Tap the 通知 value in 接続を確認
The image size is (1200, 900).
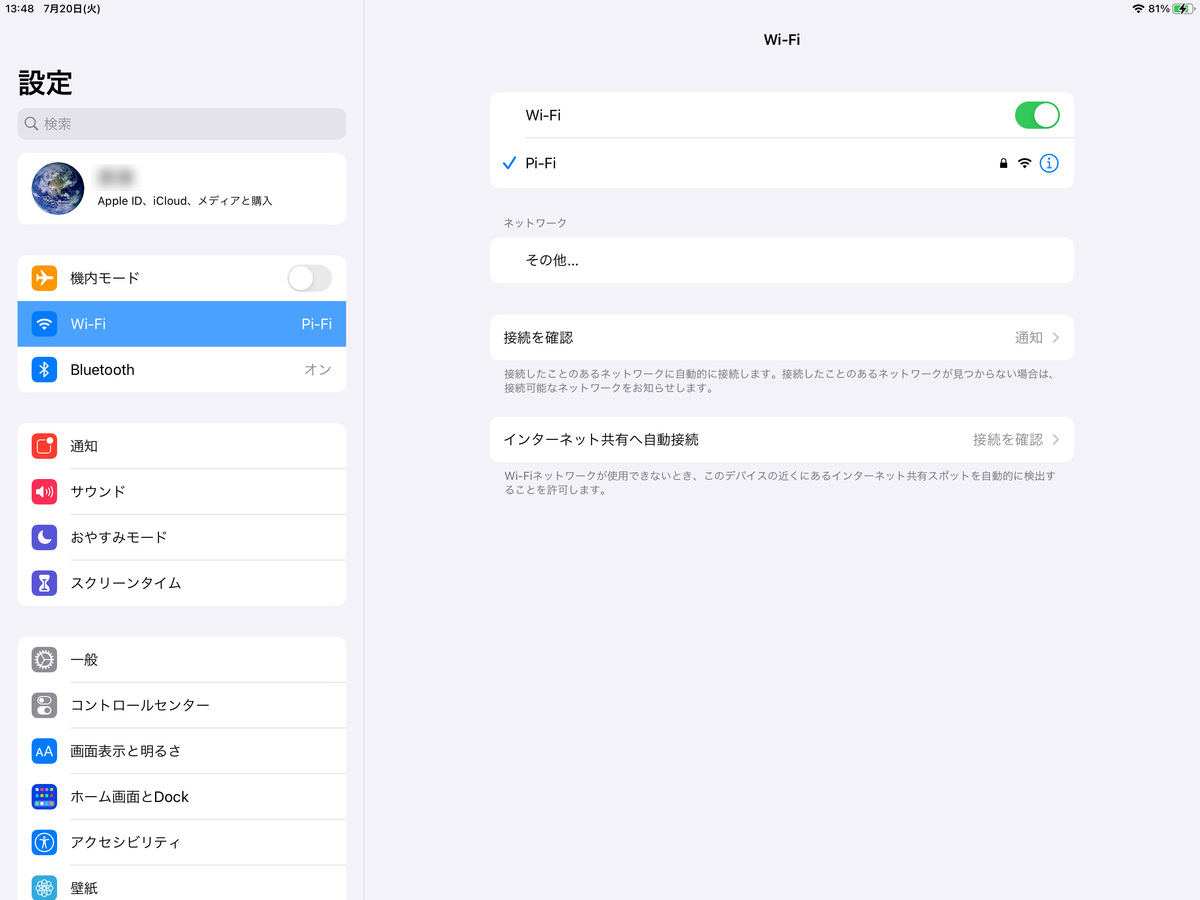(1029, 338)
